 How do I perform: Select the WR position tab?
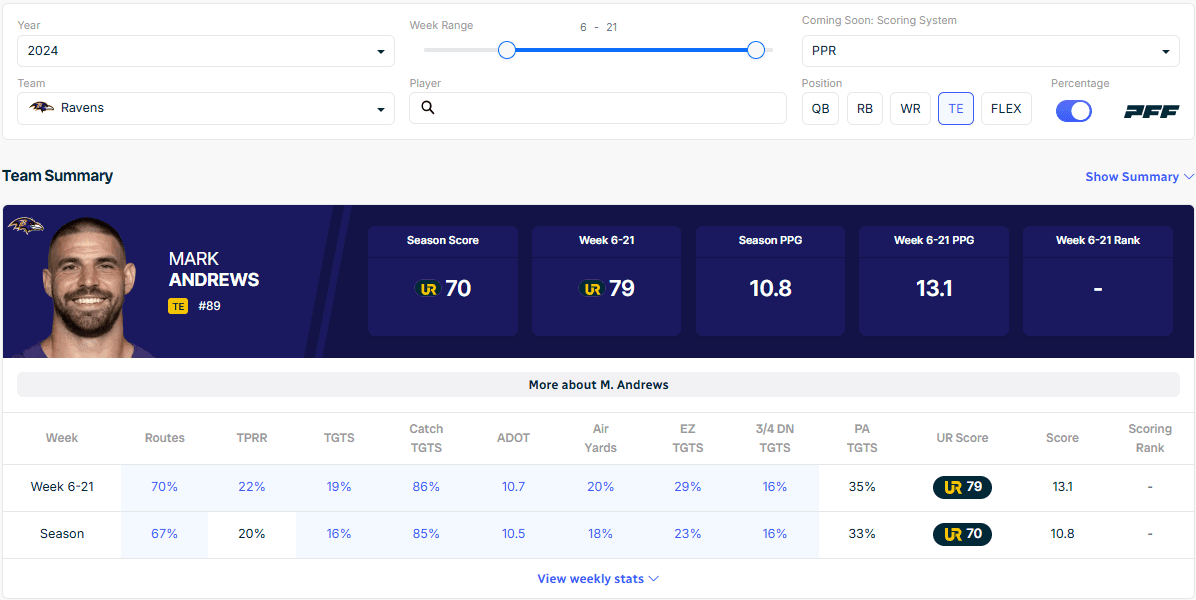910,108
